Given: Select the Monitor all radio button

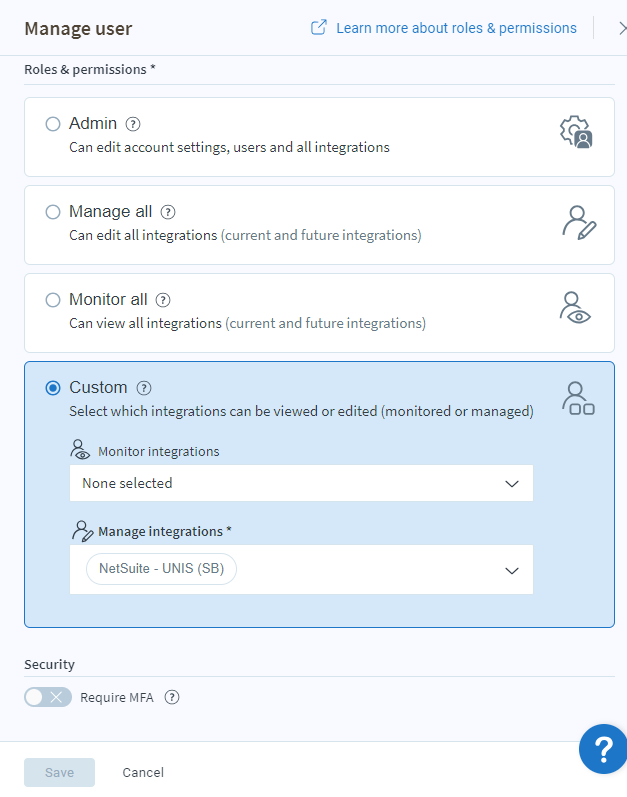Looking at the screenshot, I should tap(53, 300).
